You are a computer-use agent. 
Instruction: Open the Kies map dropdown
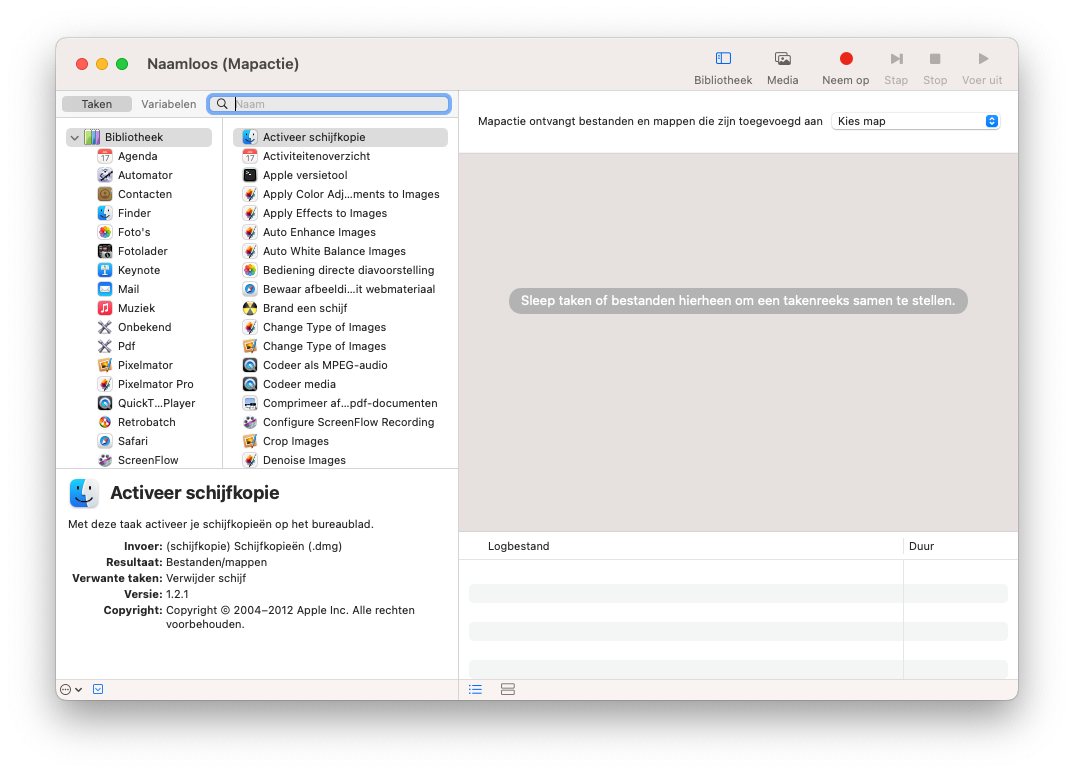coord(916,121)
